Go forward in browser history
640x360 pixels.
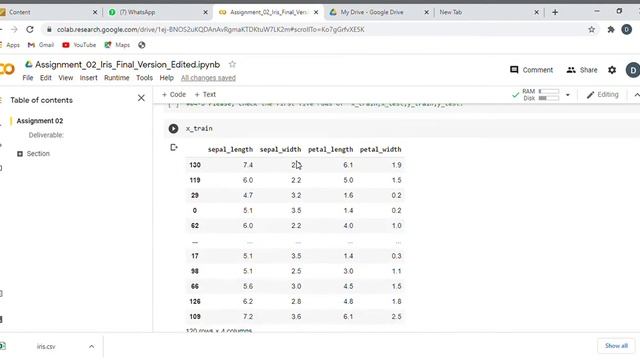click(x=14, y=29)
